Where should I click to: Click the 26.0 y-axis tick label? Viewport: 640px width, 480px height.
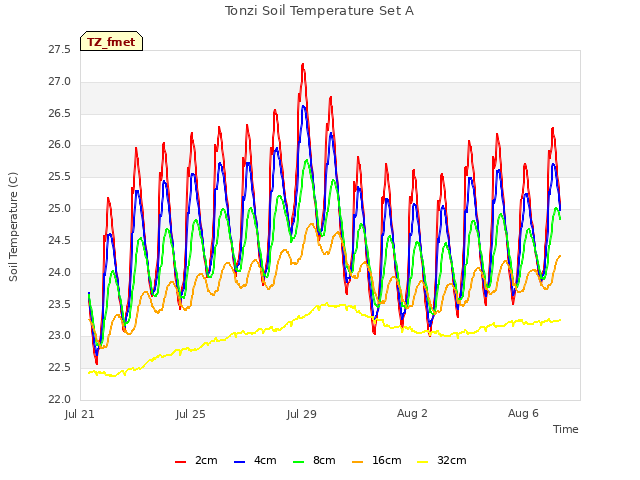click(60, 145)
